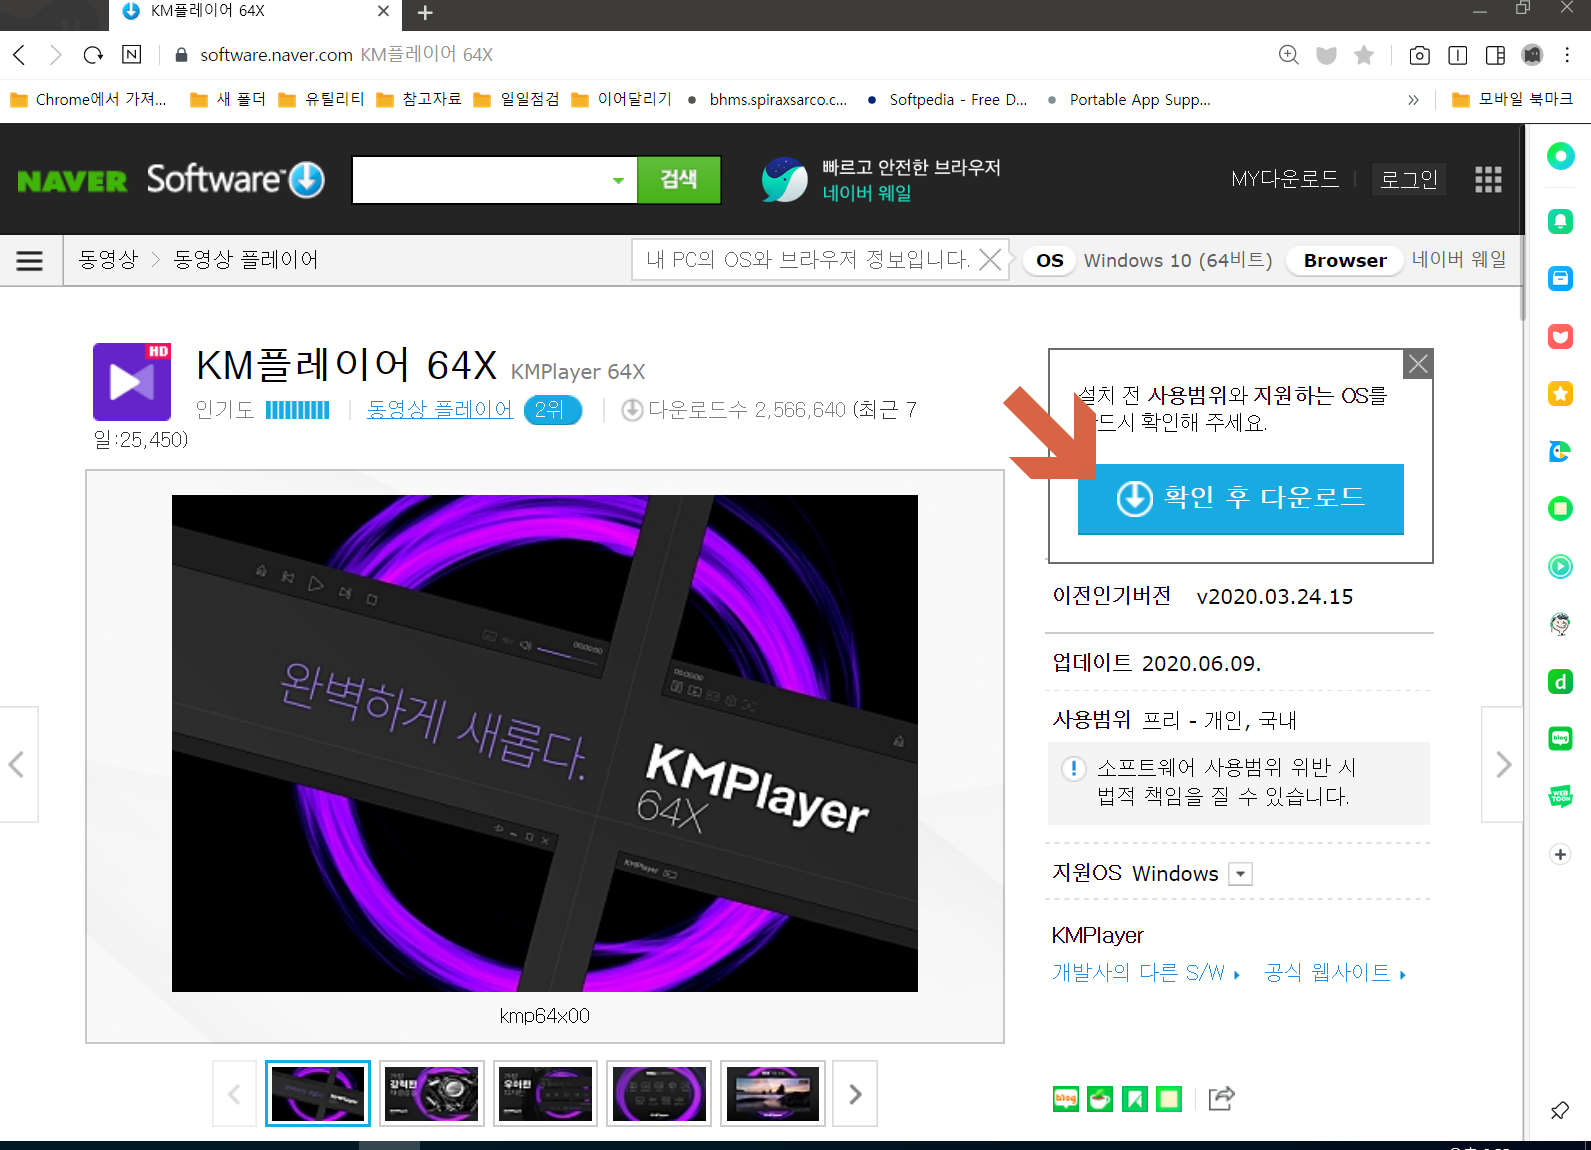Go to next software with right arrow
The width and height of the screenshot is (1591, 1150).
point(1502,765)
